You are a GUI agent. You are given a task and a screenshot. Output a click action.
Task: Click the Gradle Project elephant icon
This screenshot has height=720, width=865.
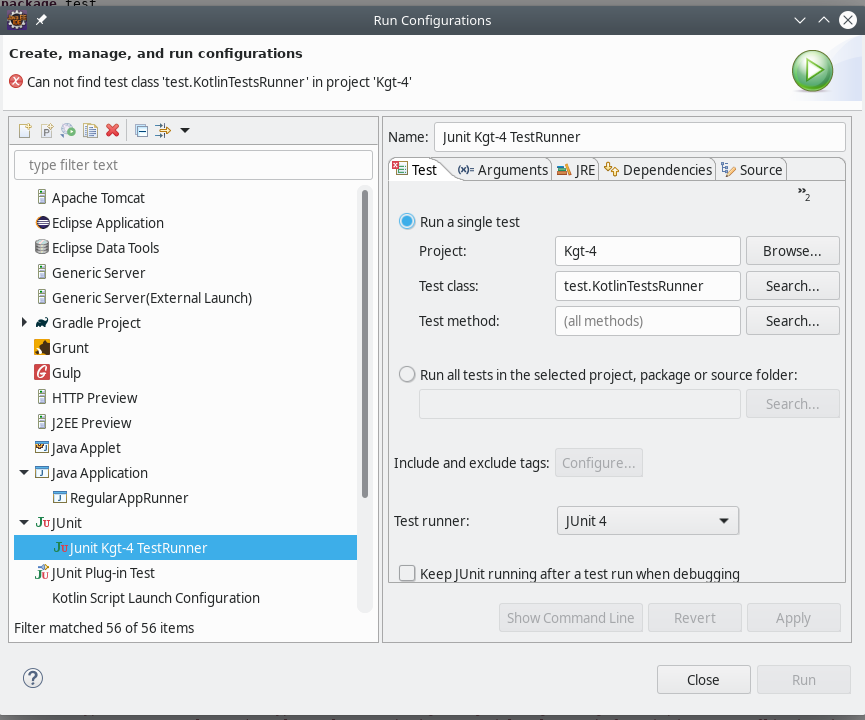(x=42, y=323)
